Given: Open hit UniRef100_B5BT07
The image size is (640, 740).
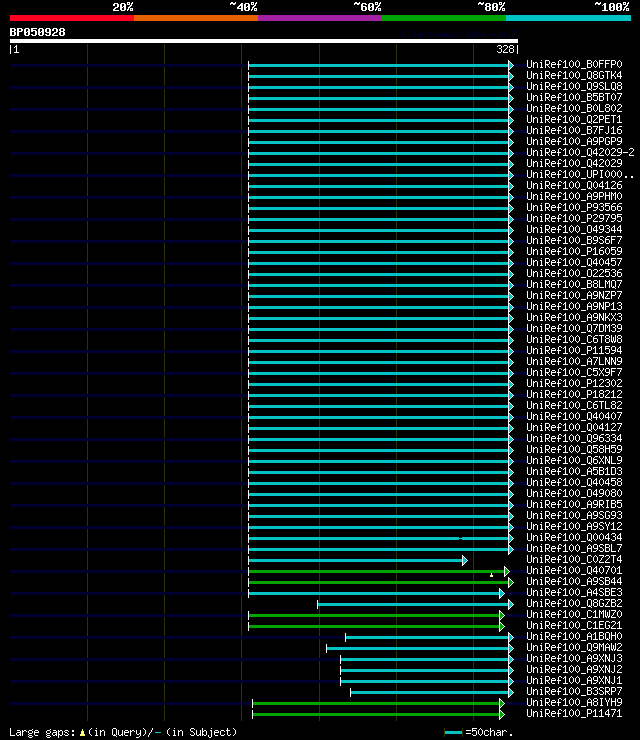Looking at the screenshot, I should click(x=574, y=97).
